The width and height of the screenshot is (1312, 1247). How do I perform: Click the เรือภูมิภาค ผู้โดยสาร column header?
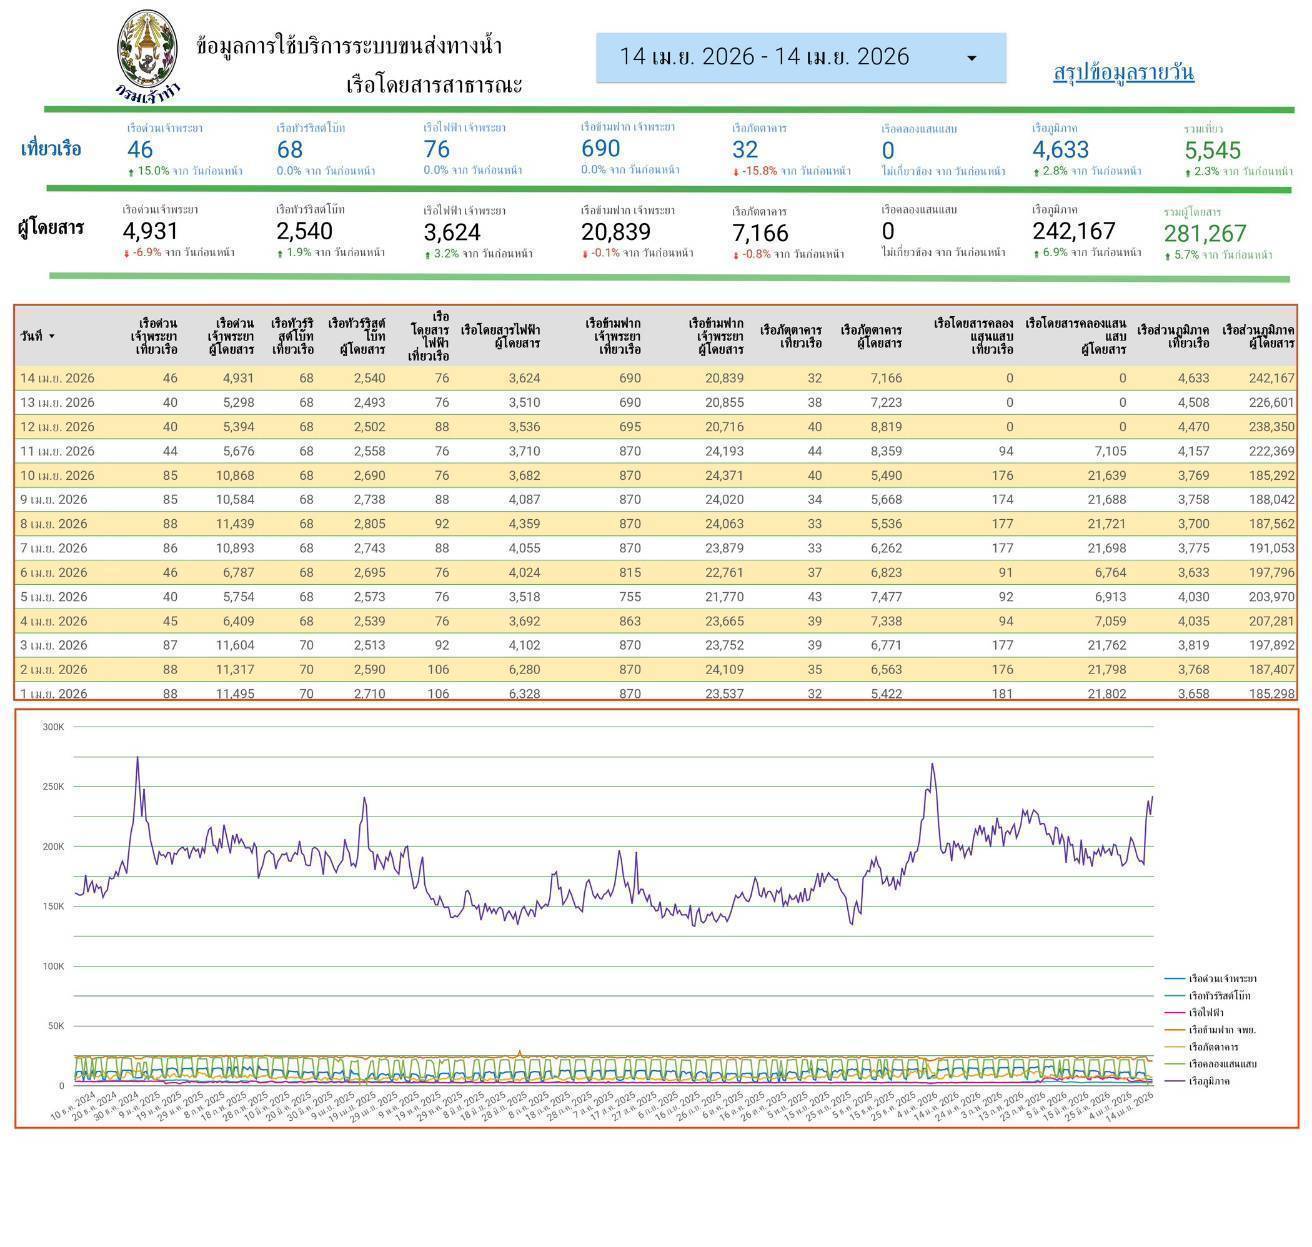[x=1257, y=336]
